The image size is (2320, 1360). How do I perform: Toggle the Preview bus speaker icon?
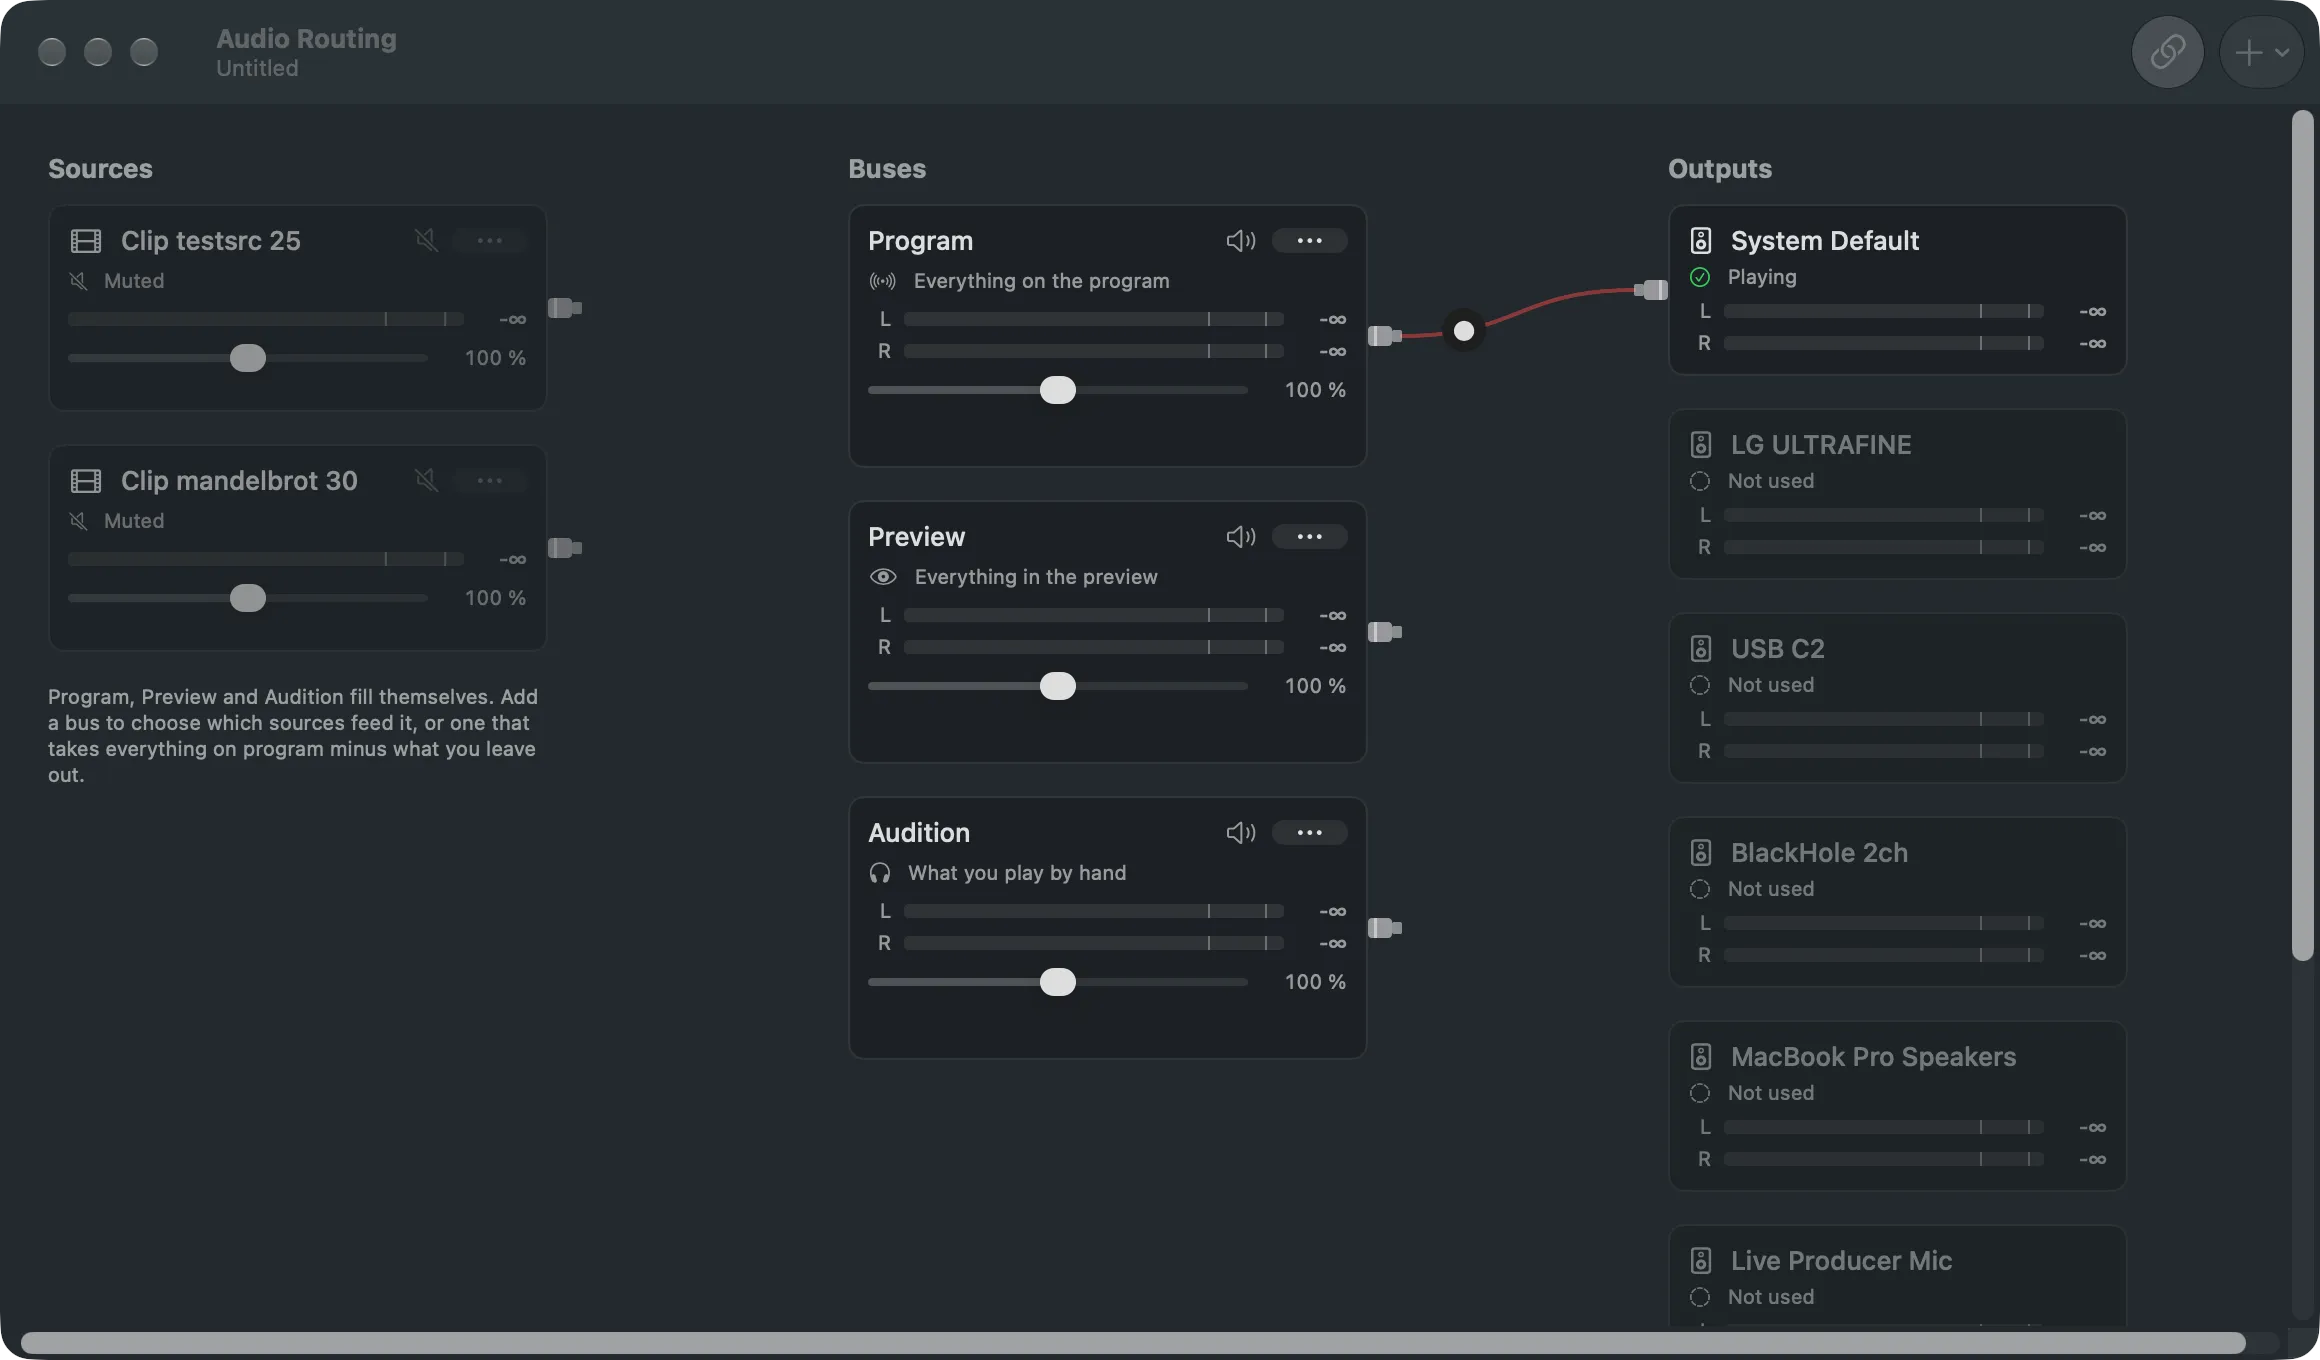pyautogui.click(x=1241, y=536)
